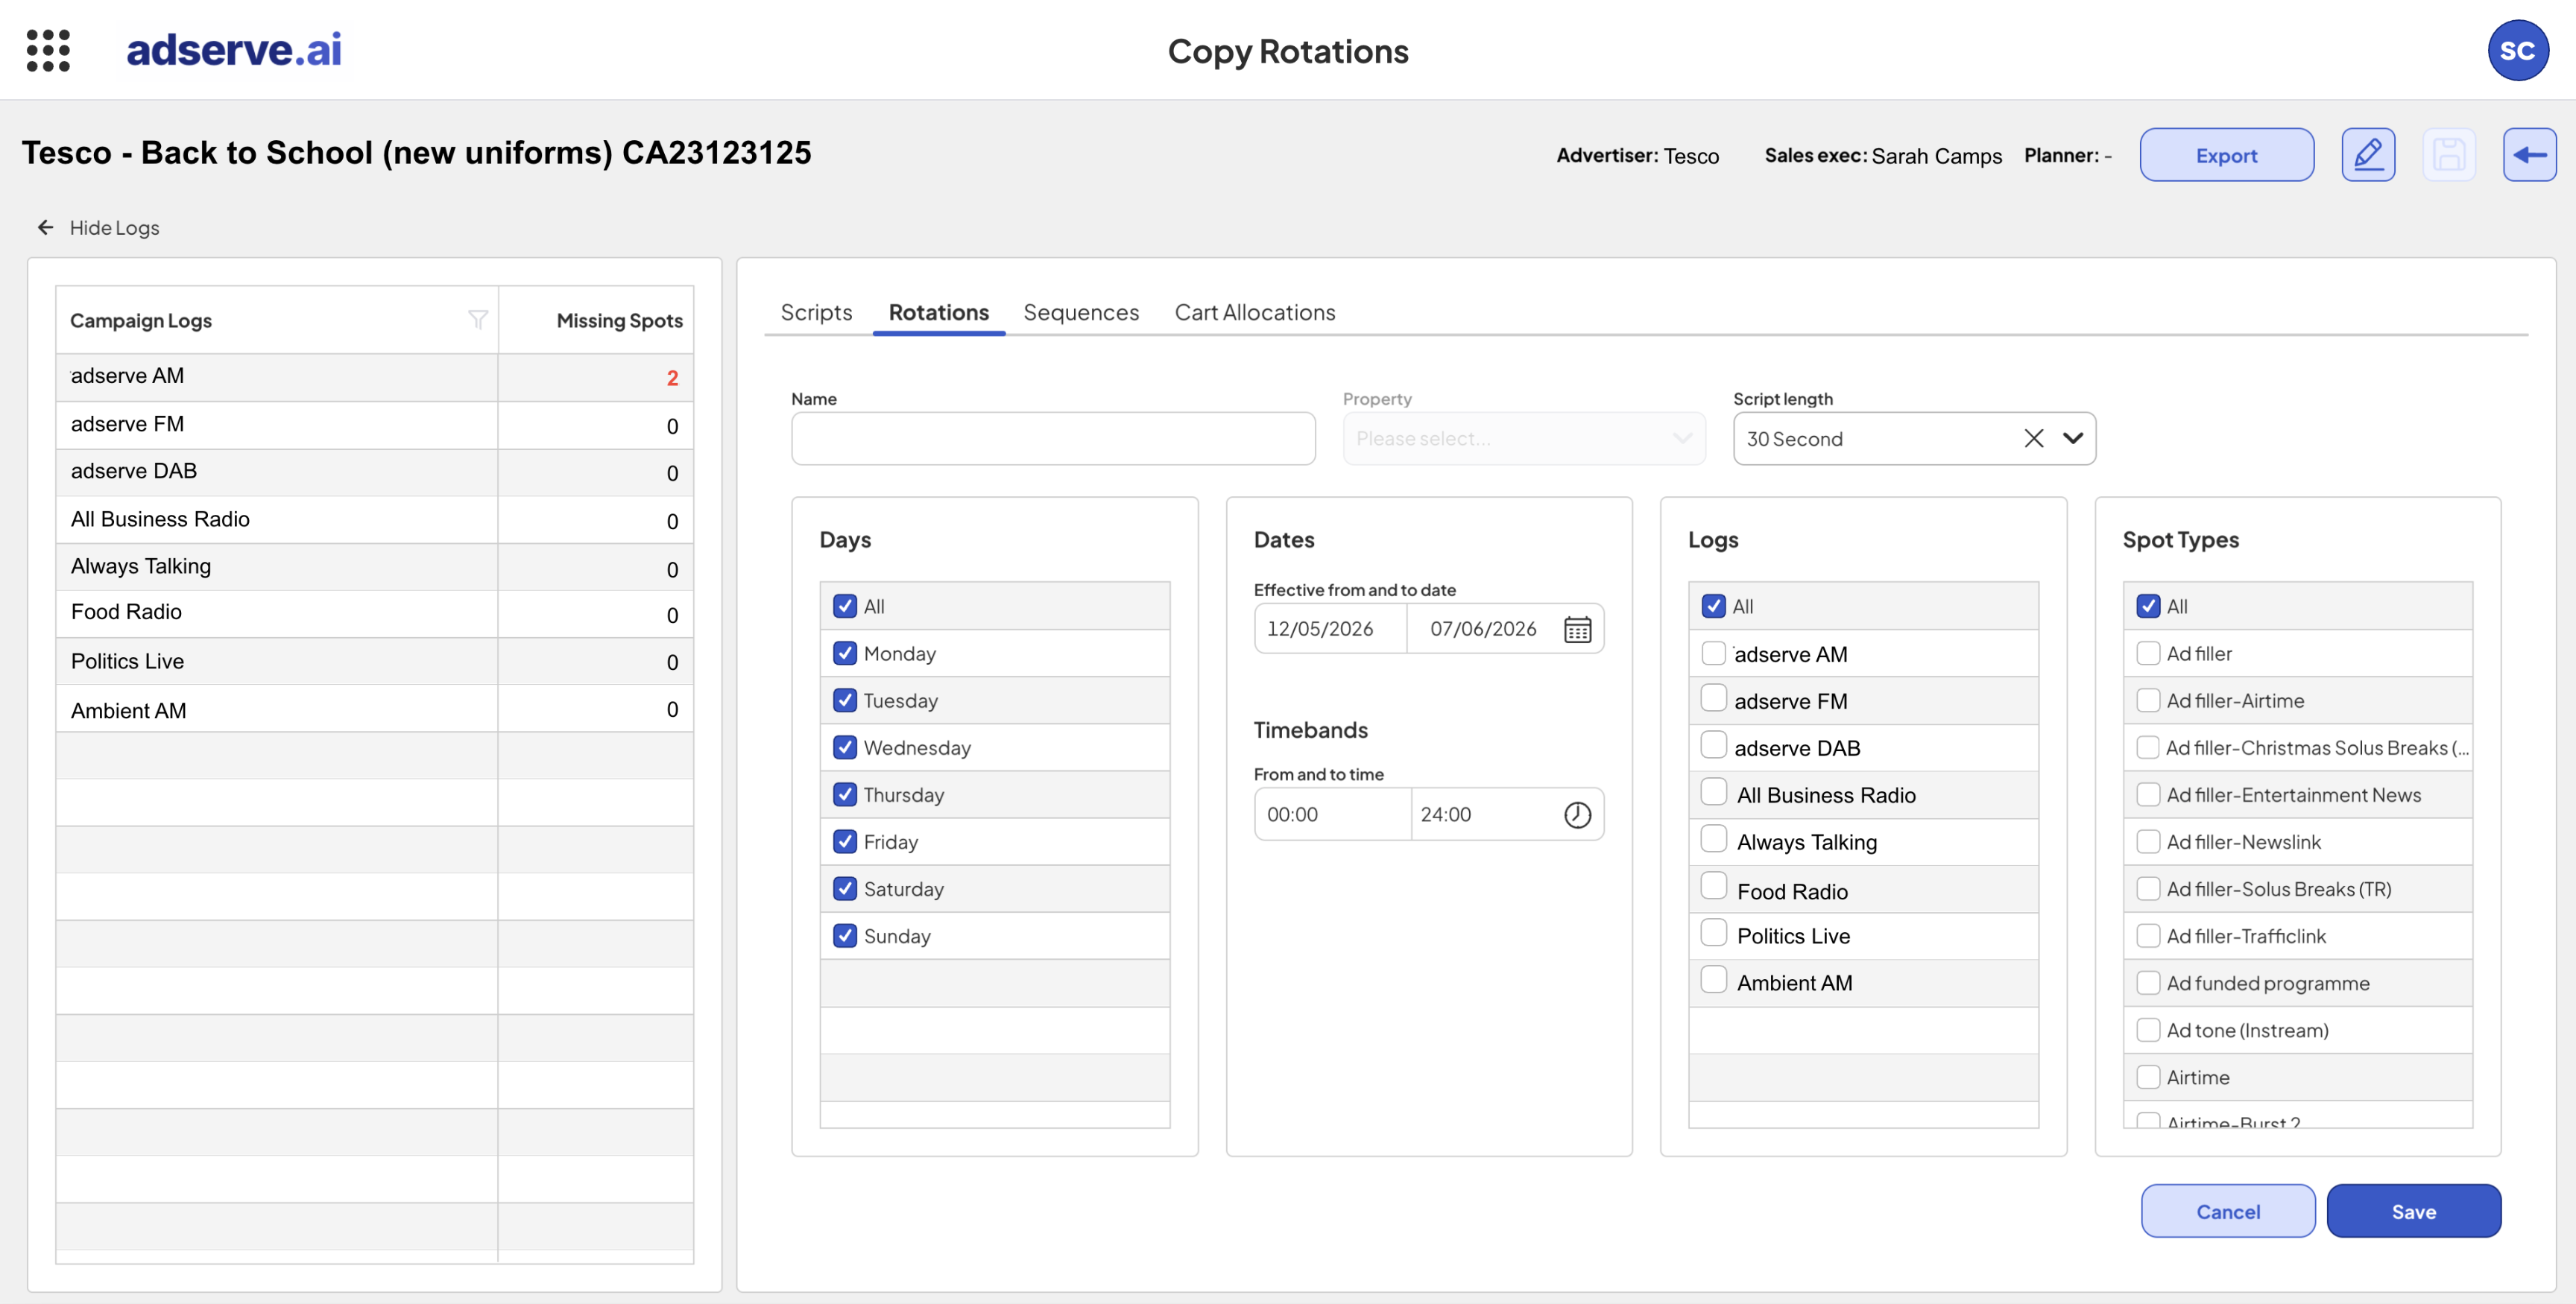This screenshot has width=2576, height=1304.
Task: Open the Campaign Logs filter funnel icon
Action: point(478,320)
